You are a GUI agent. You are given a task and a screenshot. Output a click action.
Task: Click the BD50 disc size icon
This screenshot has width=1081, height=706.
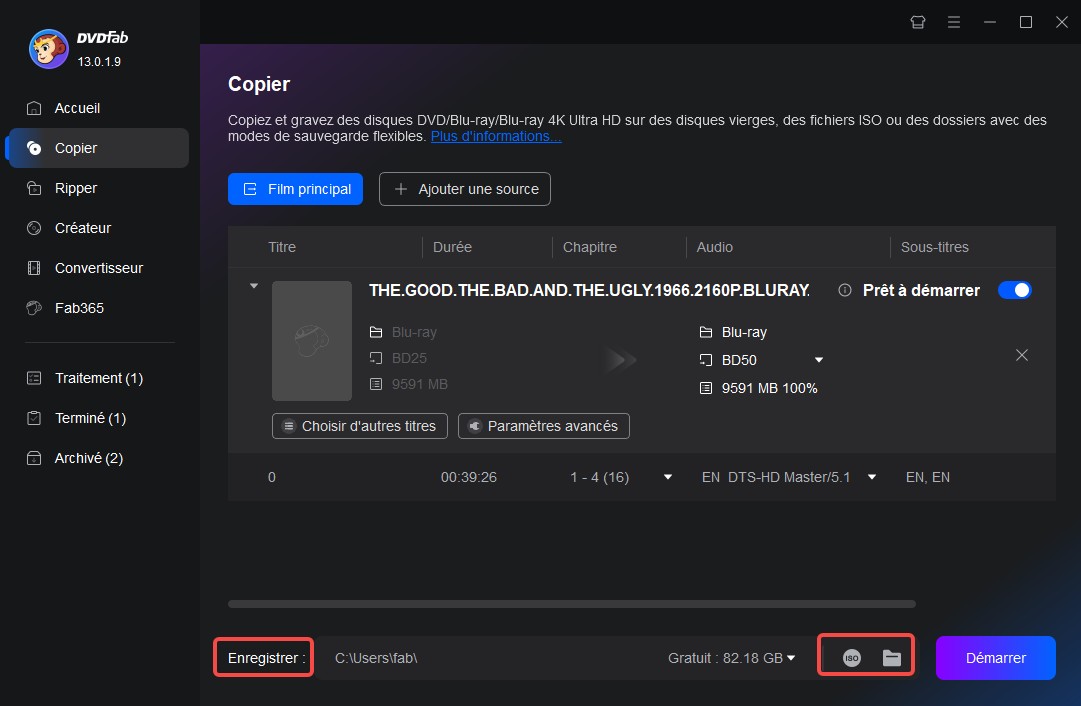point(706,360)
